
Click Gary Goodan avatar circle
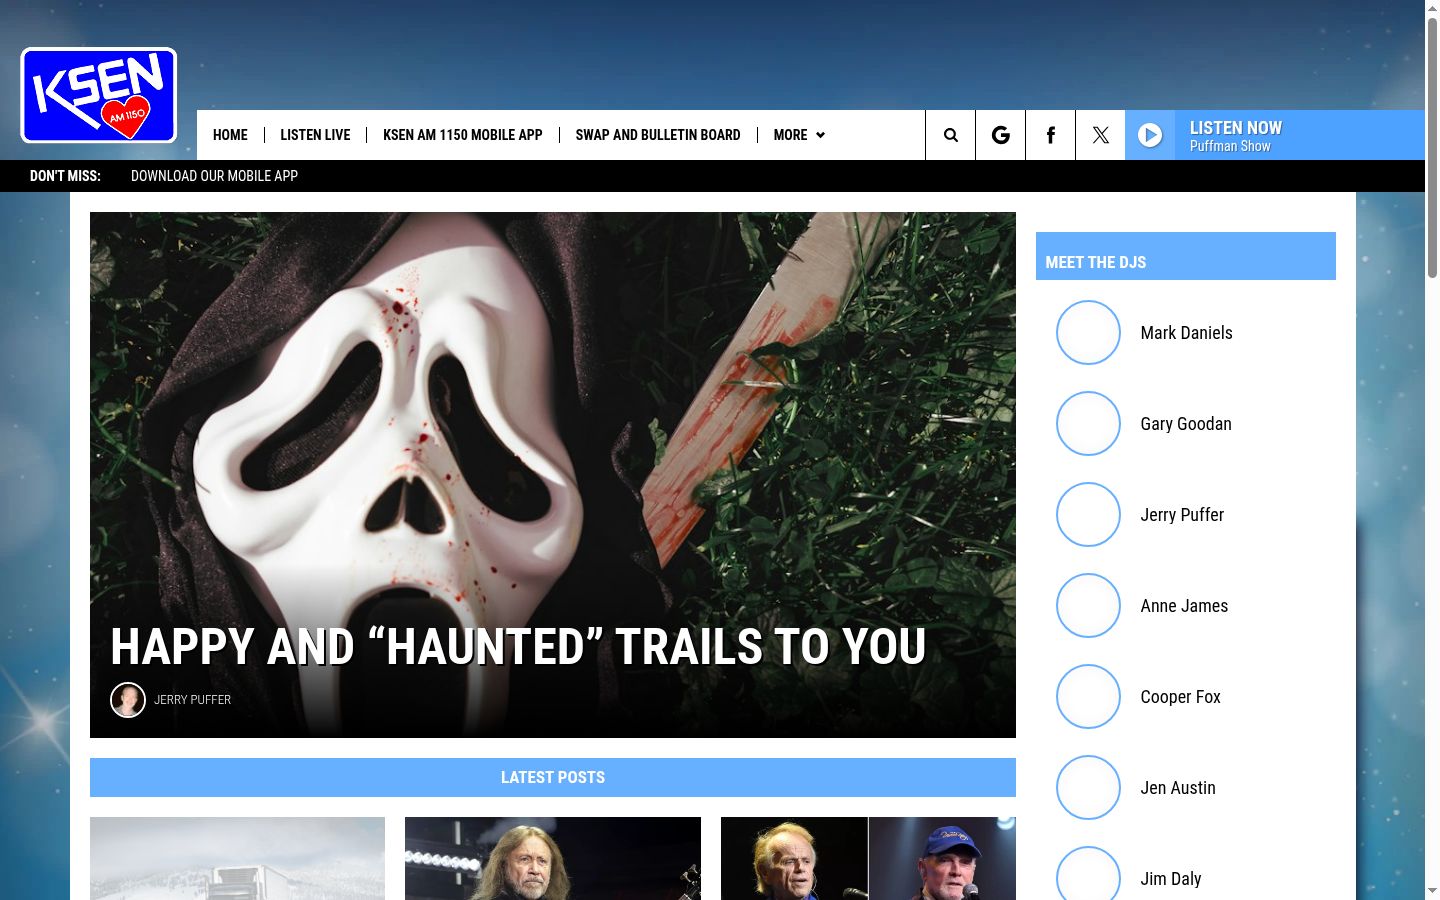(x=1088, y=424)
